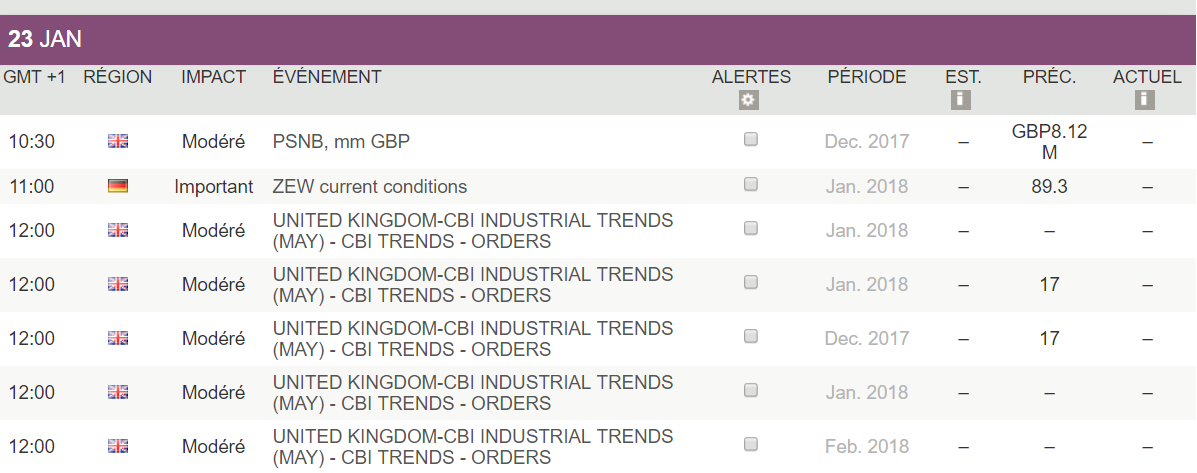The image size is (1197, 473).
Task: Open the PSNB, mm GBP event
Action: coord(341,142)
